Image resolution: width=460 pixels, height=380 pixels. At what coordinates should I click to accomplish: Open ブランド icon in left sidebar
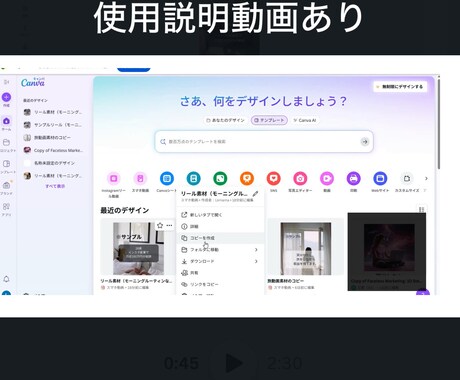click(x=6, y=185)
